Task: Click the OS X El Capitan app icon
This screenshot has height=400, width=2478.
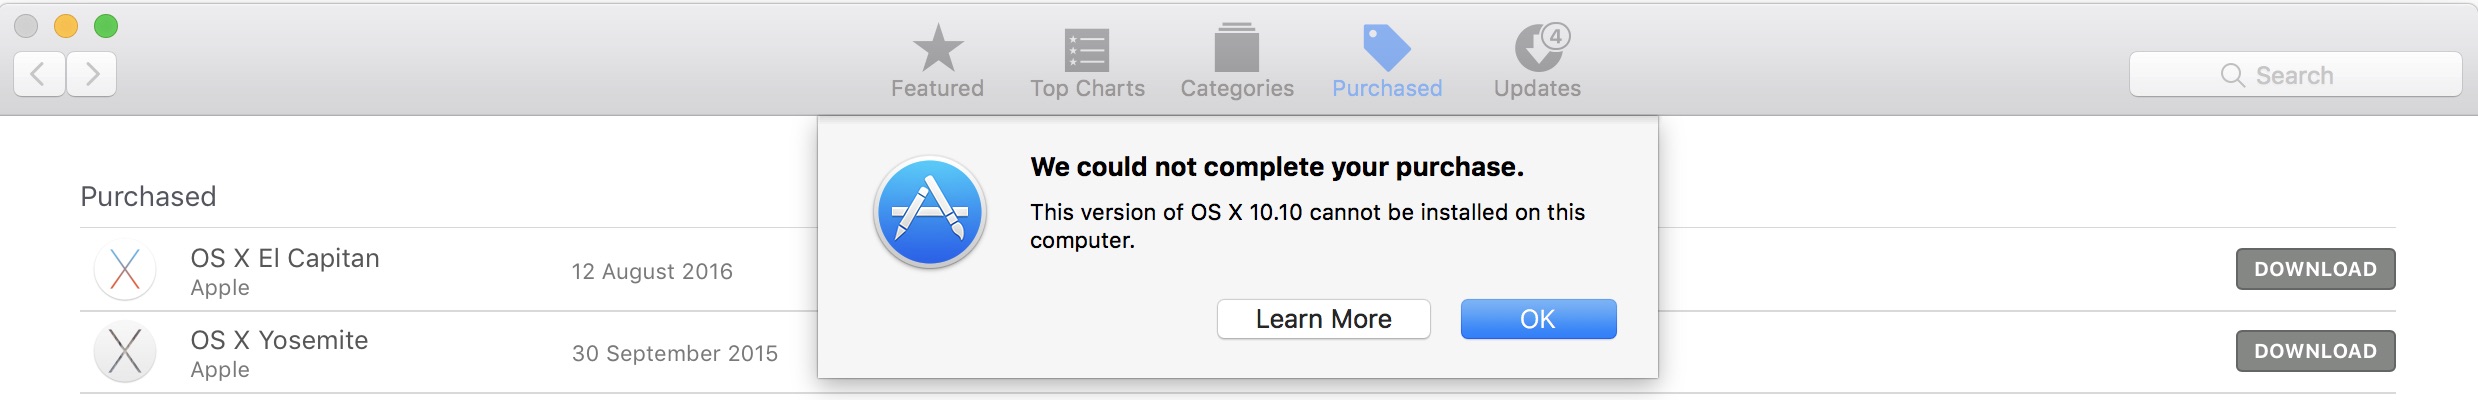Action: [x=125, y=269]
